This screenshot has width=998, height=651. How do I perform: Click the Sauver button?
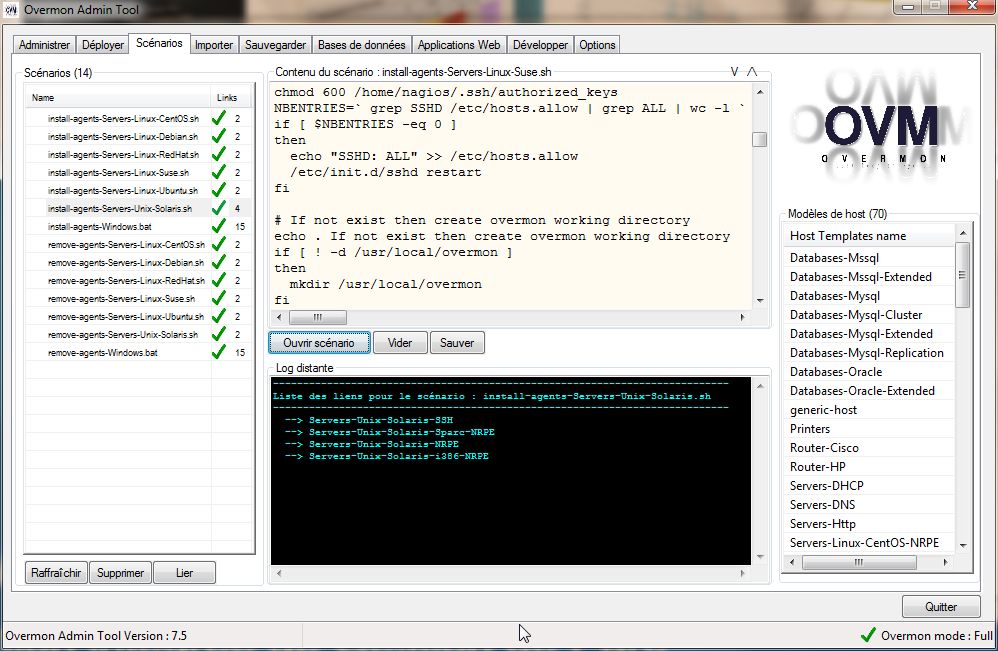(x=457, y=343)
